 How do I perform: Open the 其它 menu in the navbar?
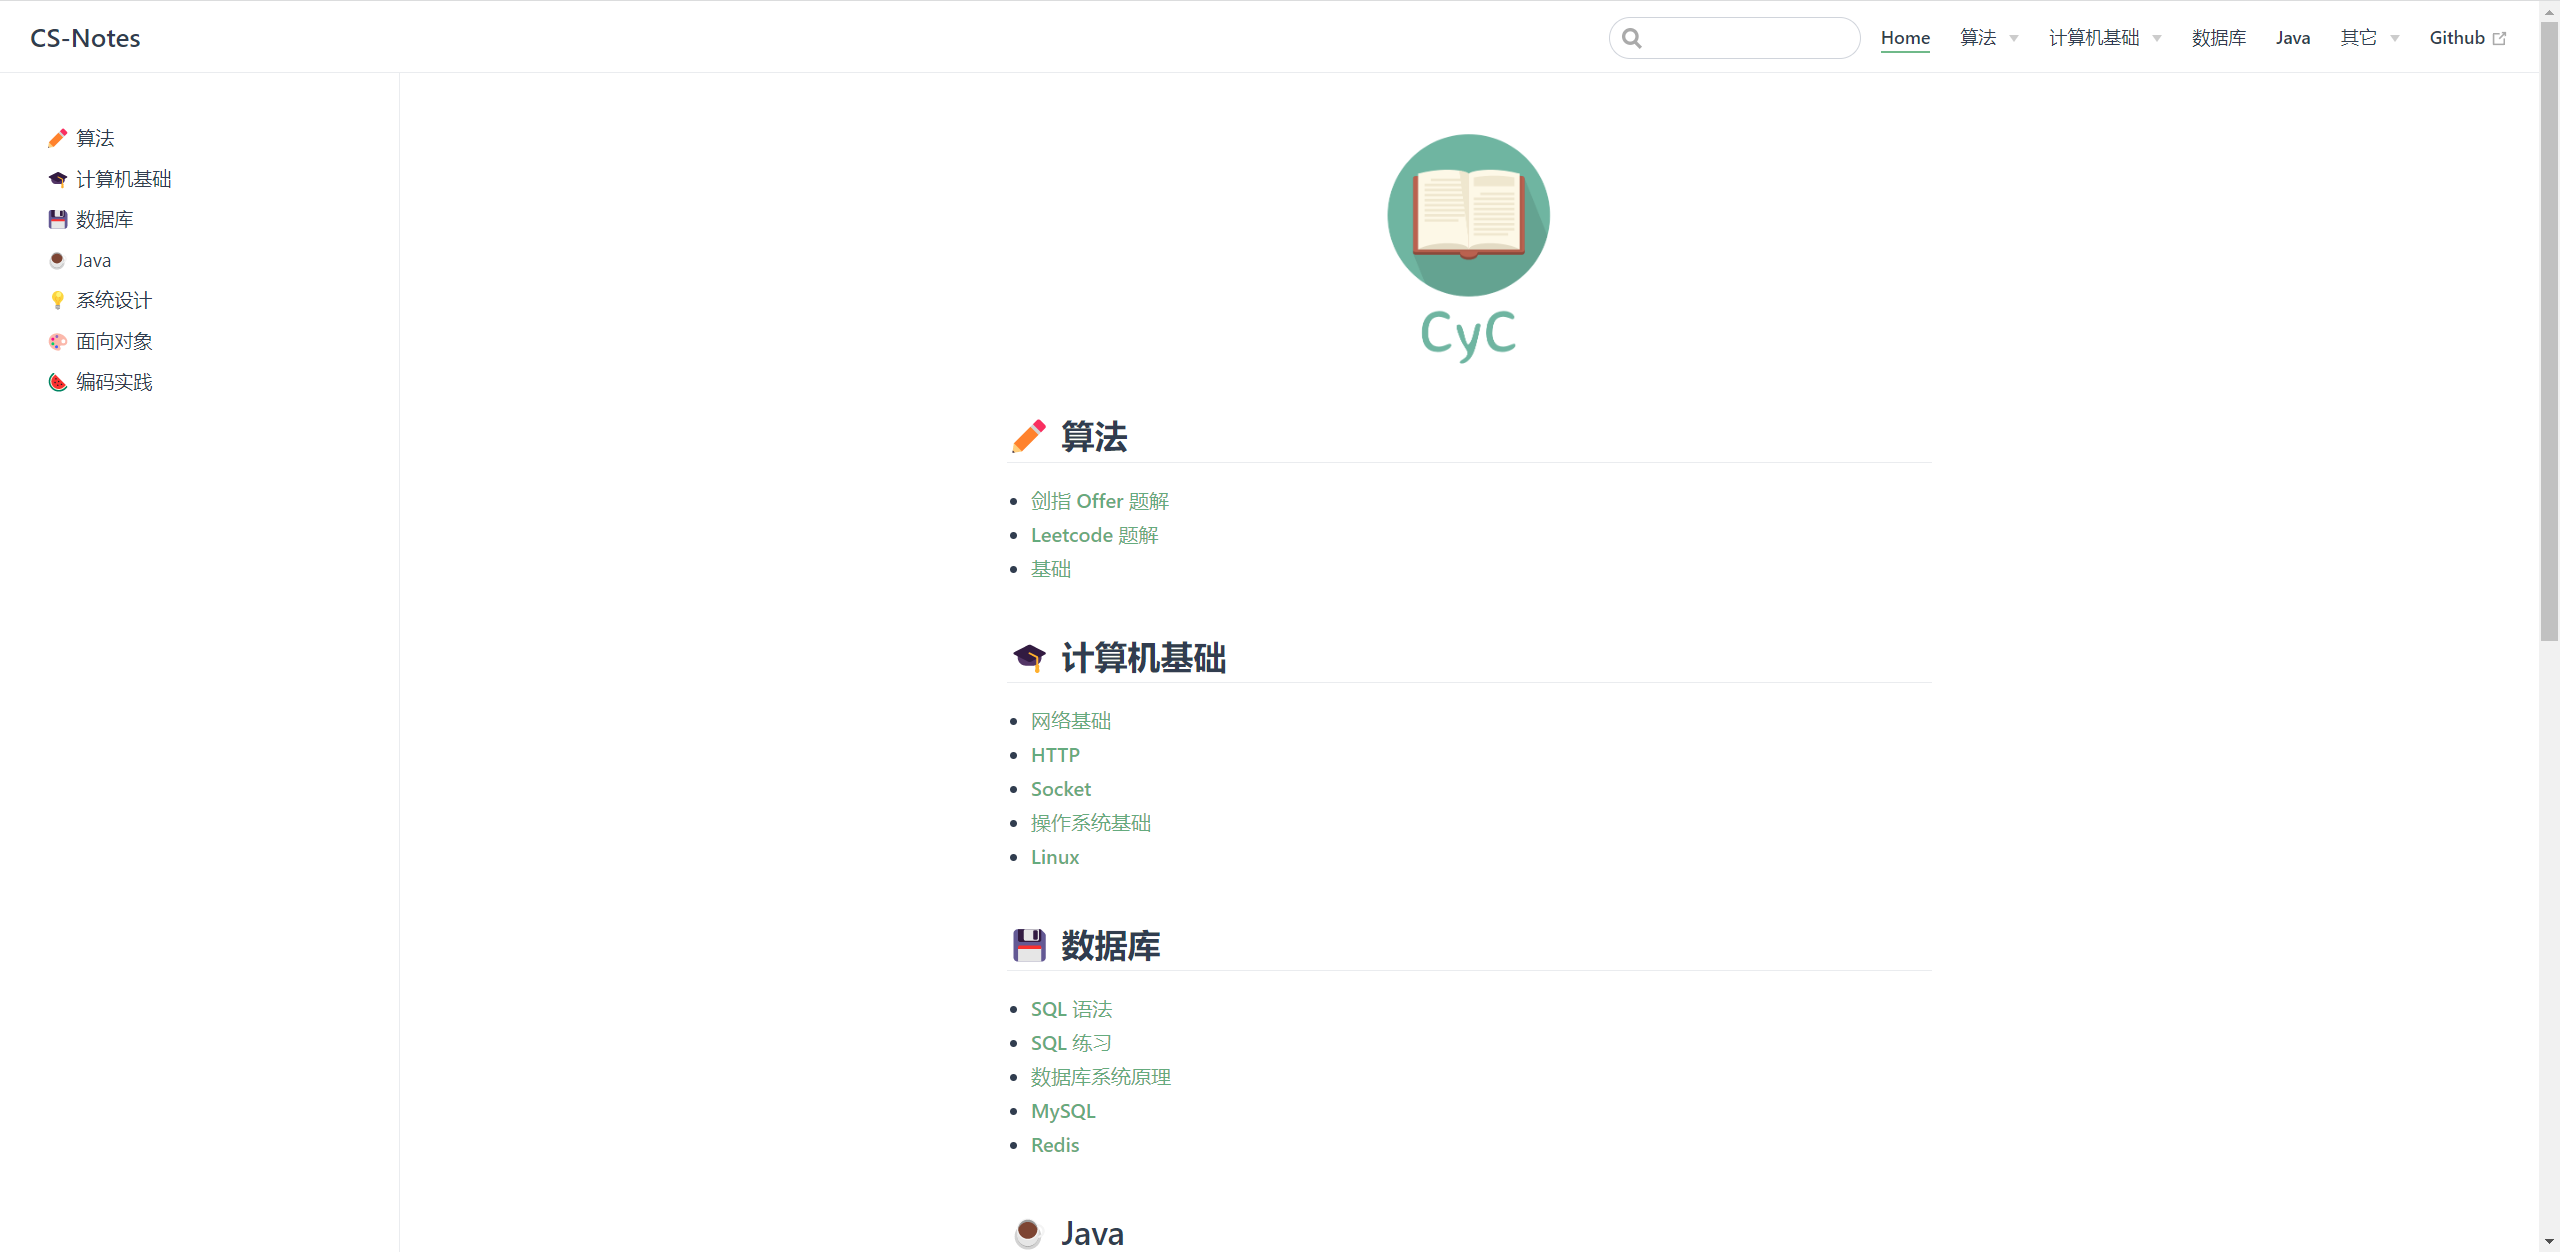click(2359, 38)
